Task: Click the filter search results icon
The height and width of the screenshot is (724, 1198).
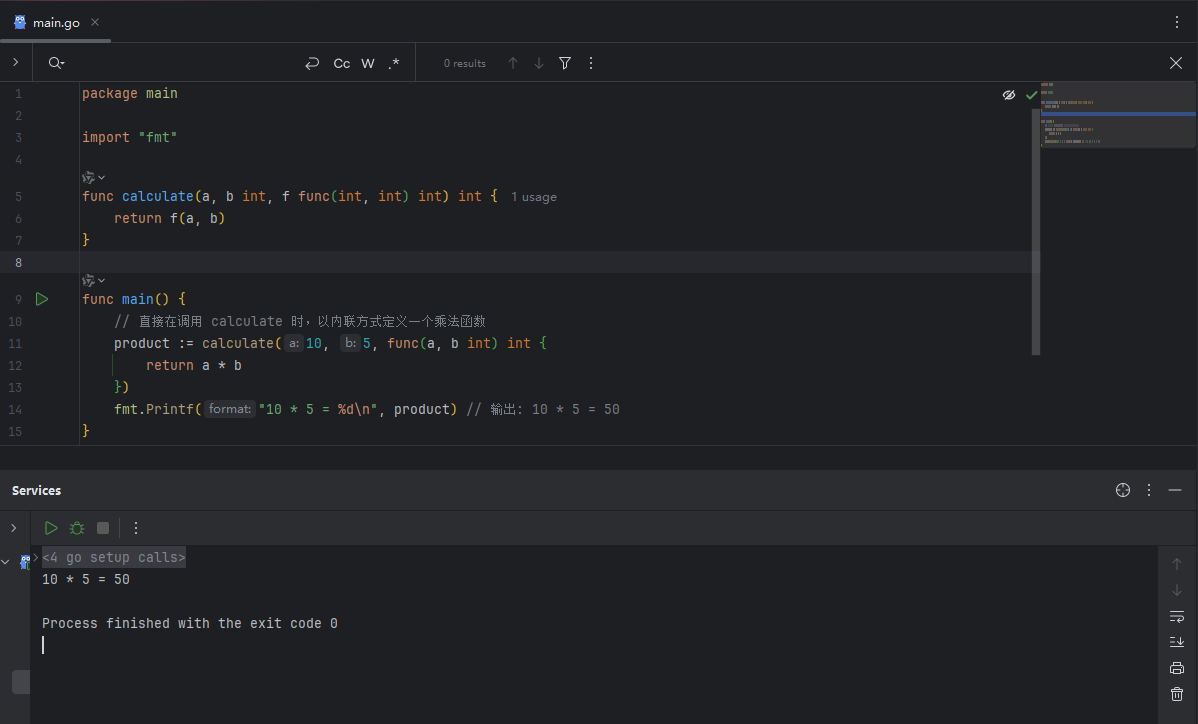Action: coord(565,63)
